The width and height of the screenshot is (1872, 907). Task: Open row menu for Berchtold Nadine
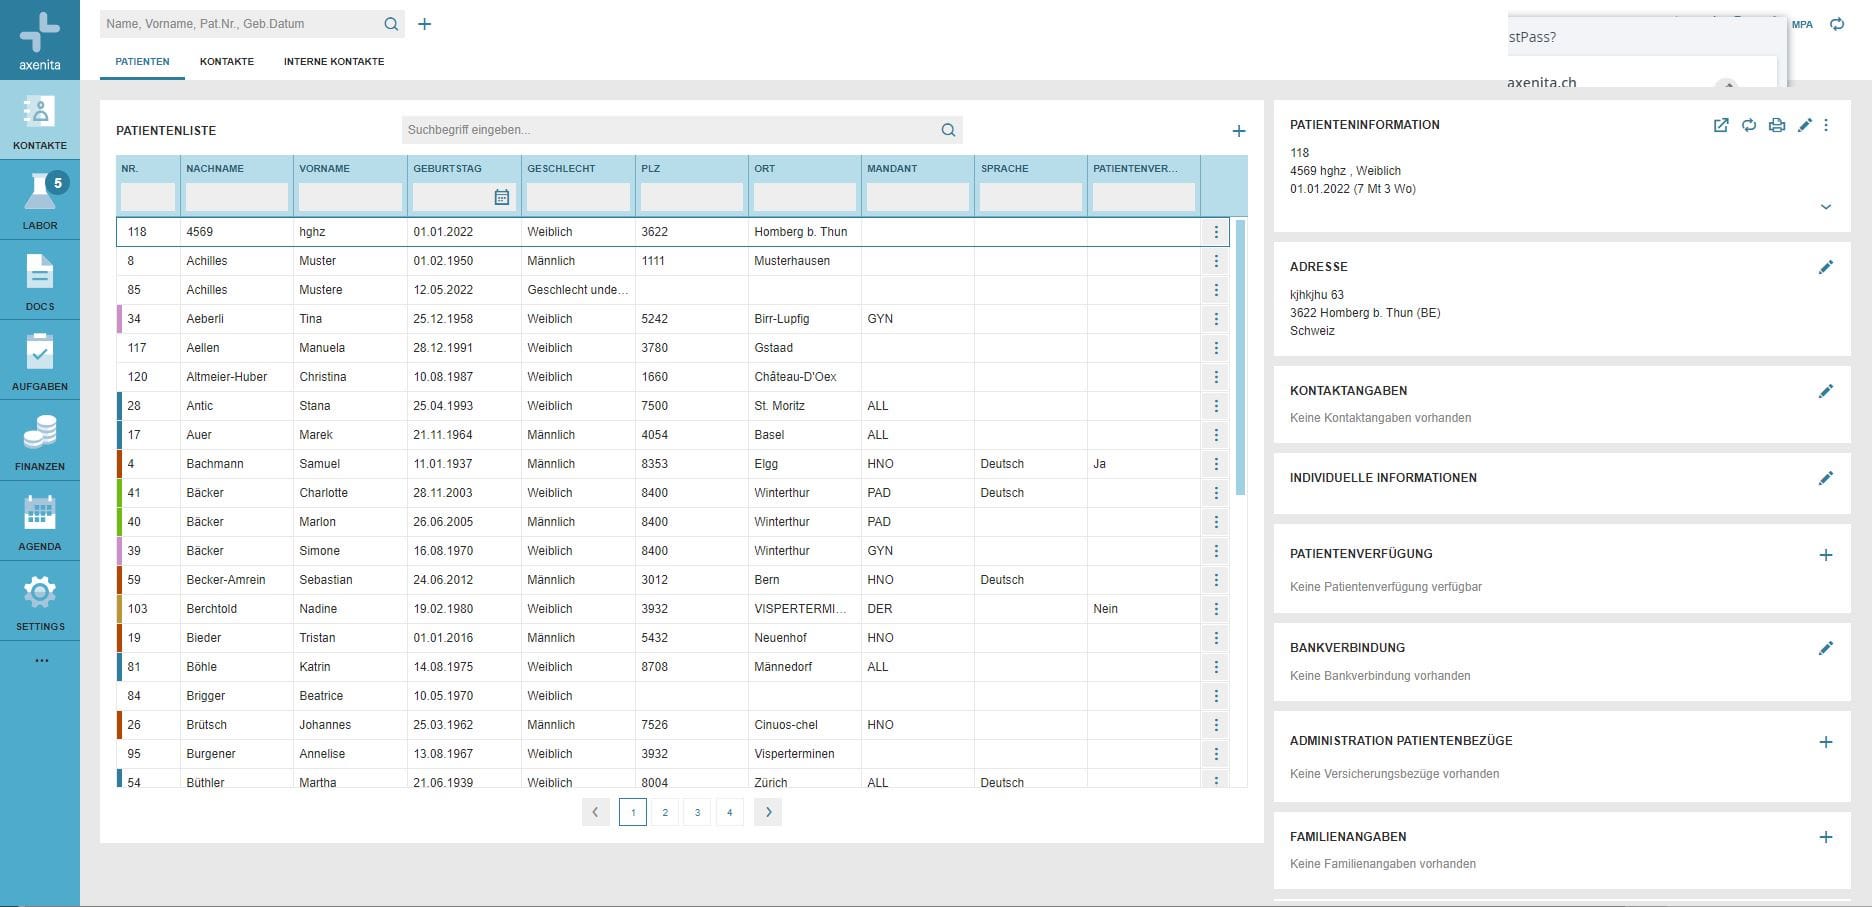(x=1216, y=609)
